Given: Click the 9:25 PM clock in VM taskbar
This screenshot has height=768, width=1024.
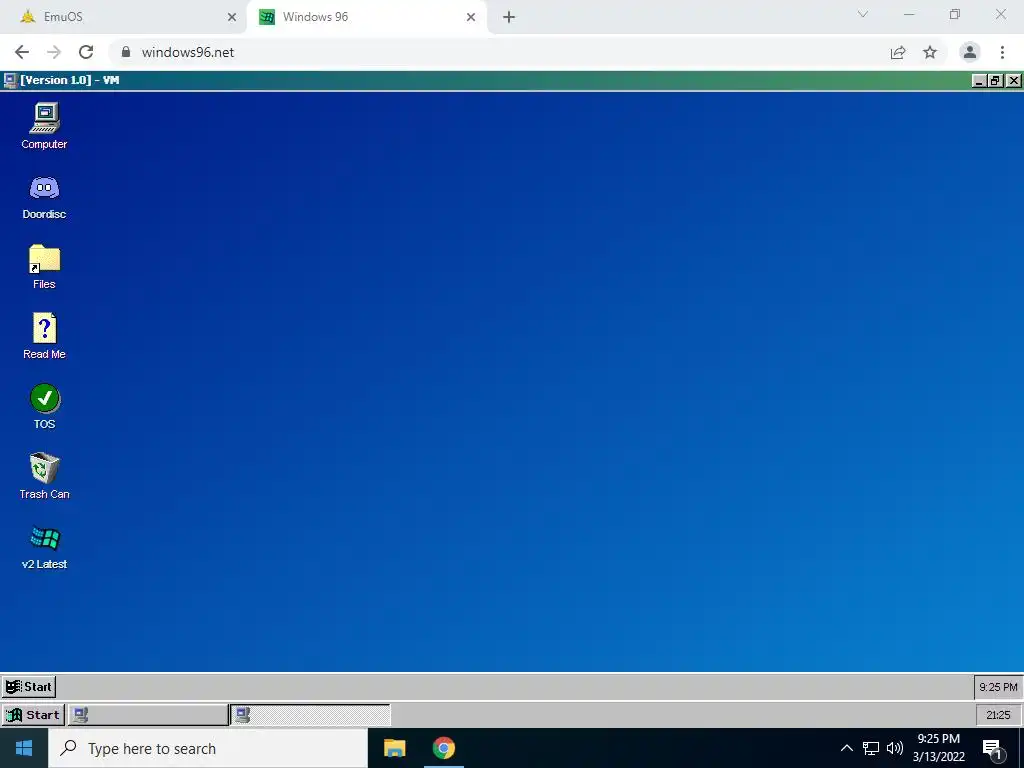Looking at the screenshot, I should tap(998, 687).
